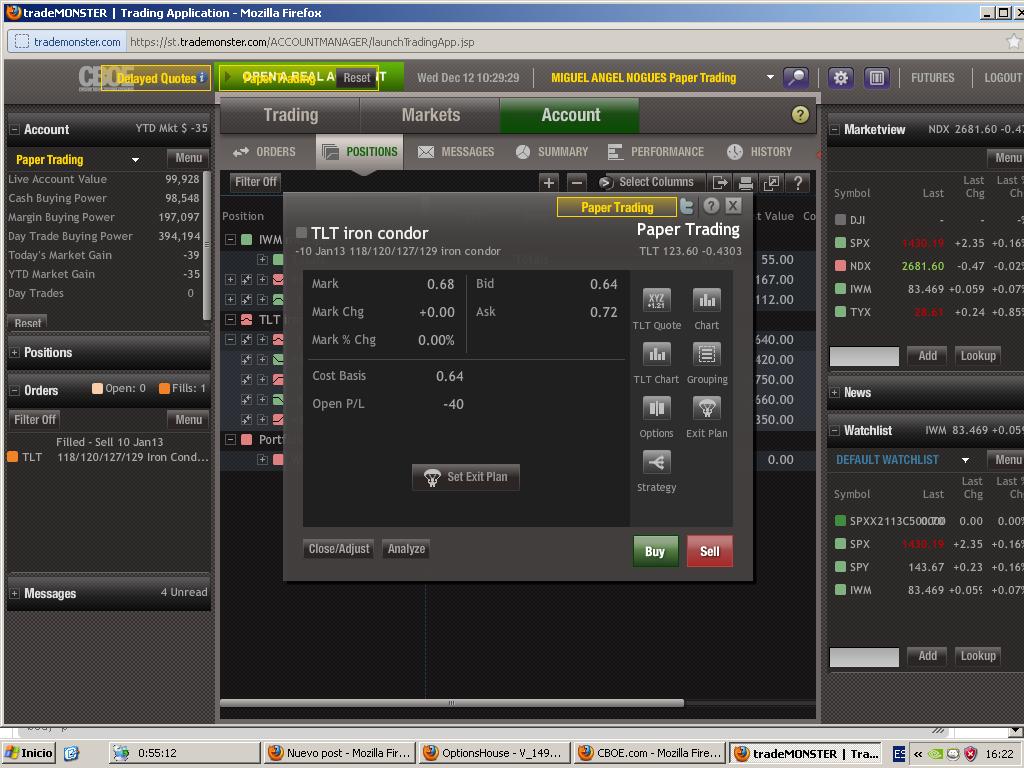Open Paper Trading account dropdown in sidebar
This screenshot has width=1024, height=768.
tap(135, 160)
